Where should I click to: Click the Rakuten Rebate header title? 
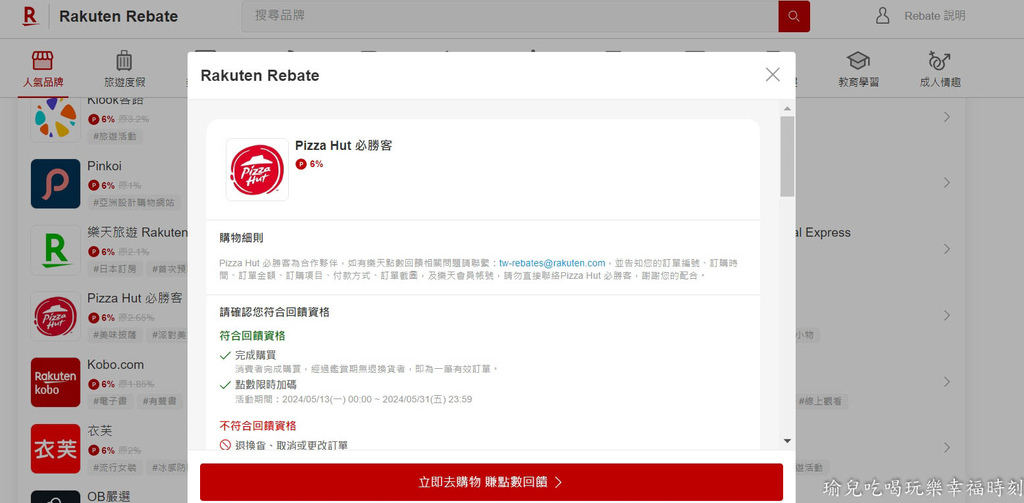[118, 16]
